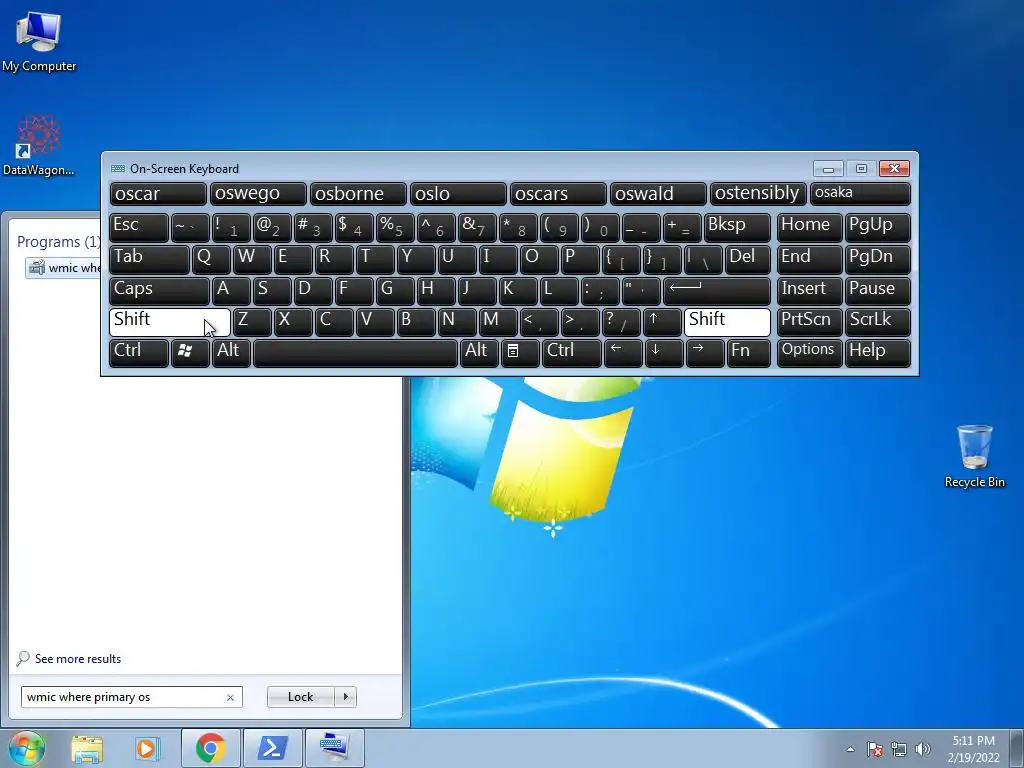
Task: Clear the Start menu search text
Action: click(x=230, y=697)
